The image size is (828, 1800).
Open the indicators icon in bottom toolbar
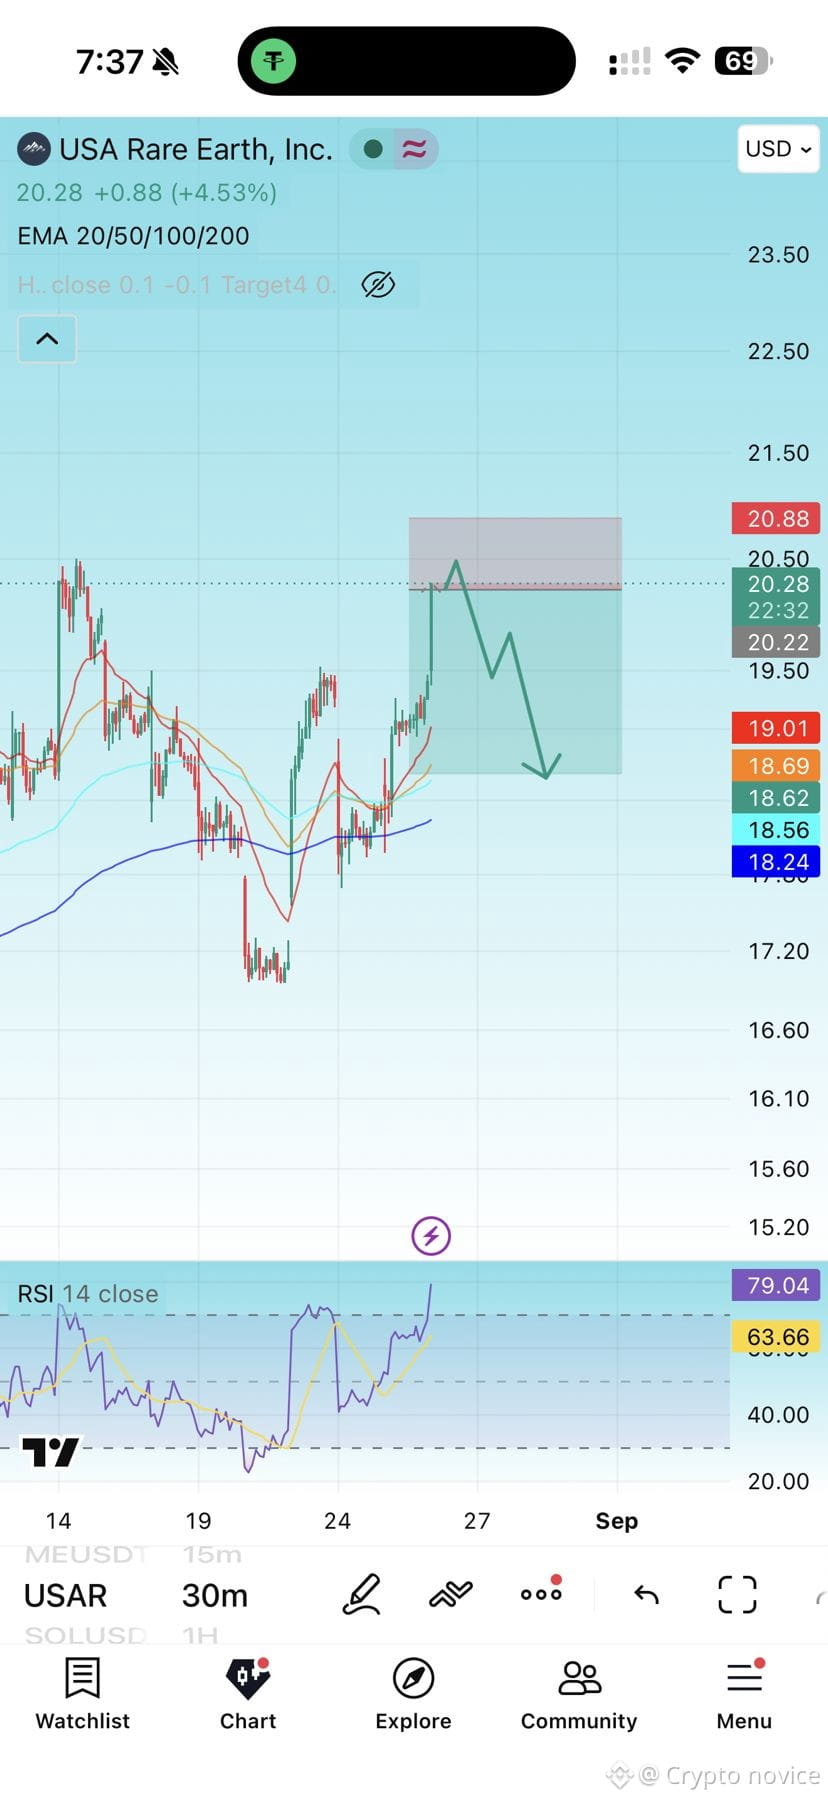450,1594
